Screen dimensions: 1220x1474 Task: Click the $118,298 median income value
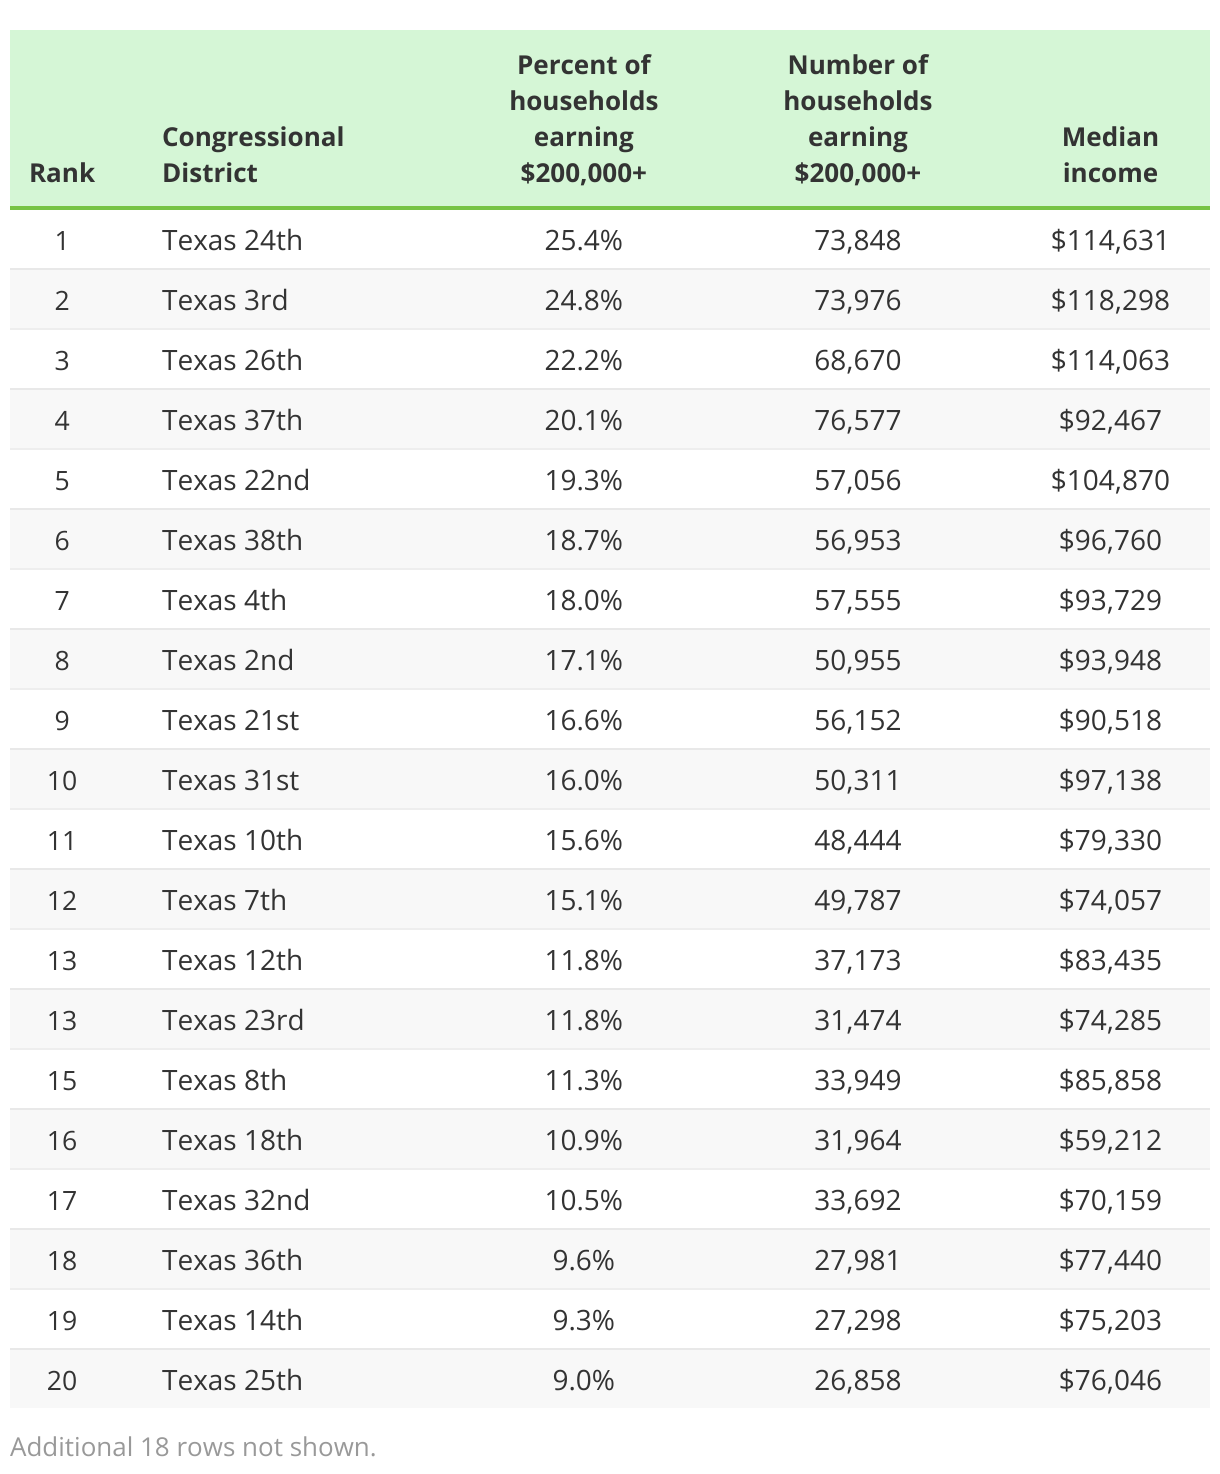coord(1109,300)
